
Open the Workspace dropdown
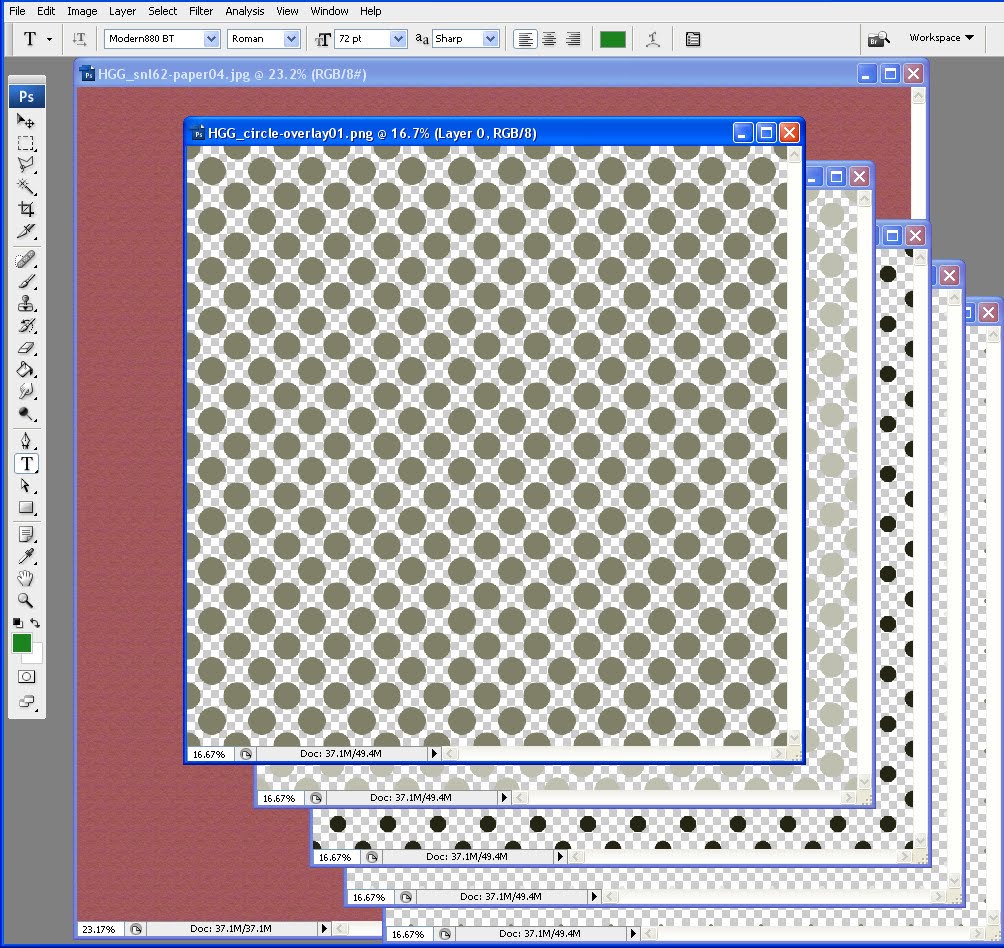pyautogui.click(x=940, y=38)
